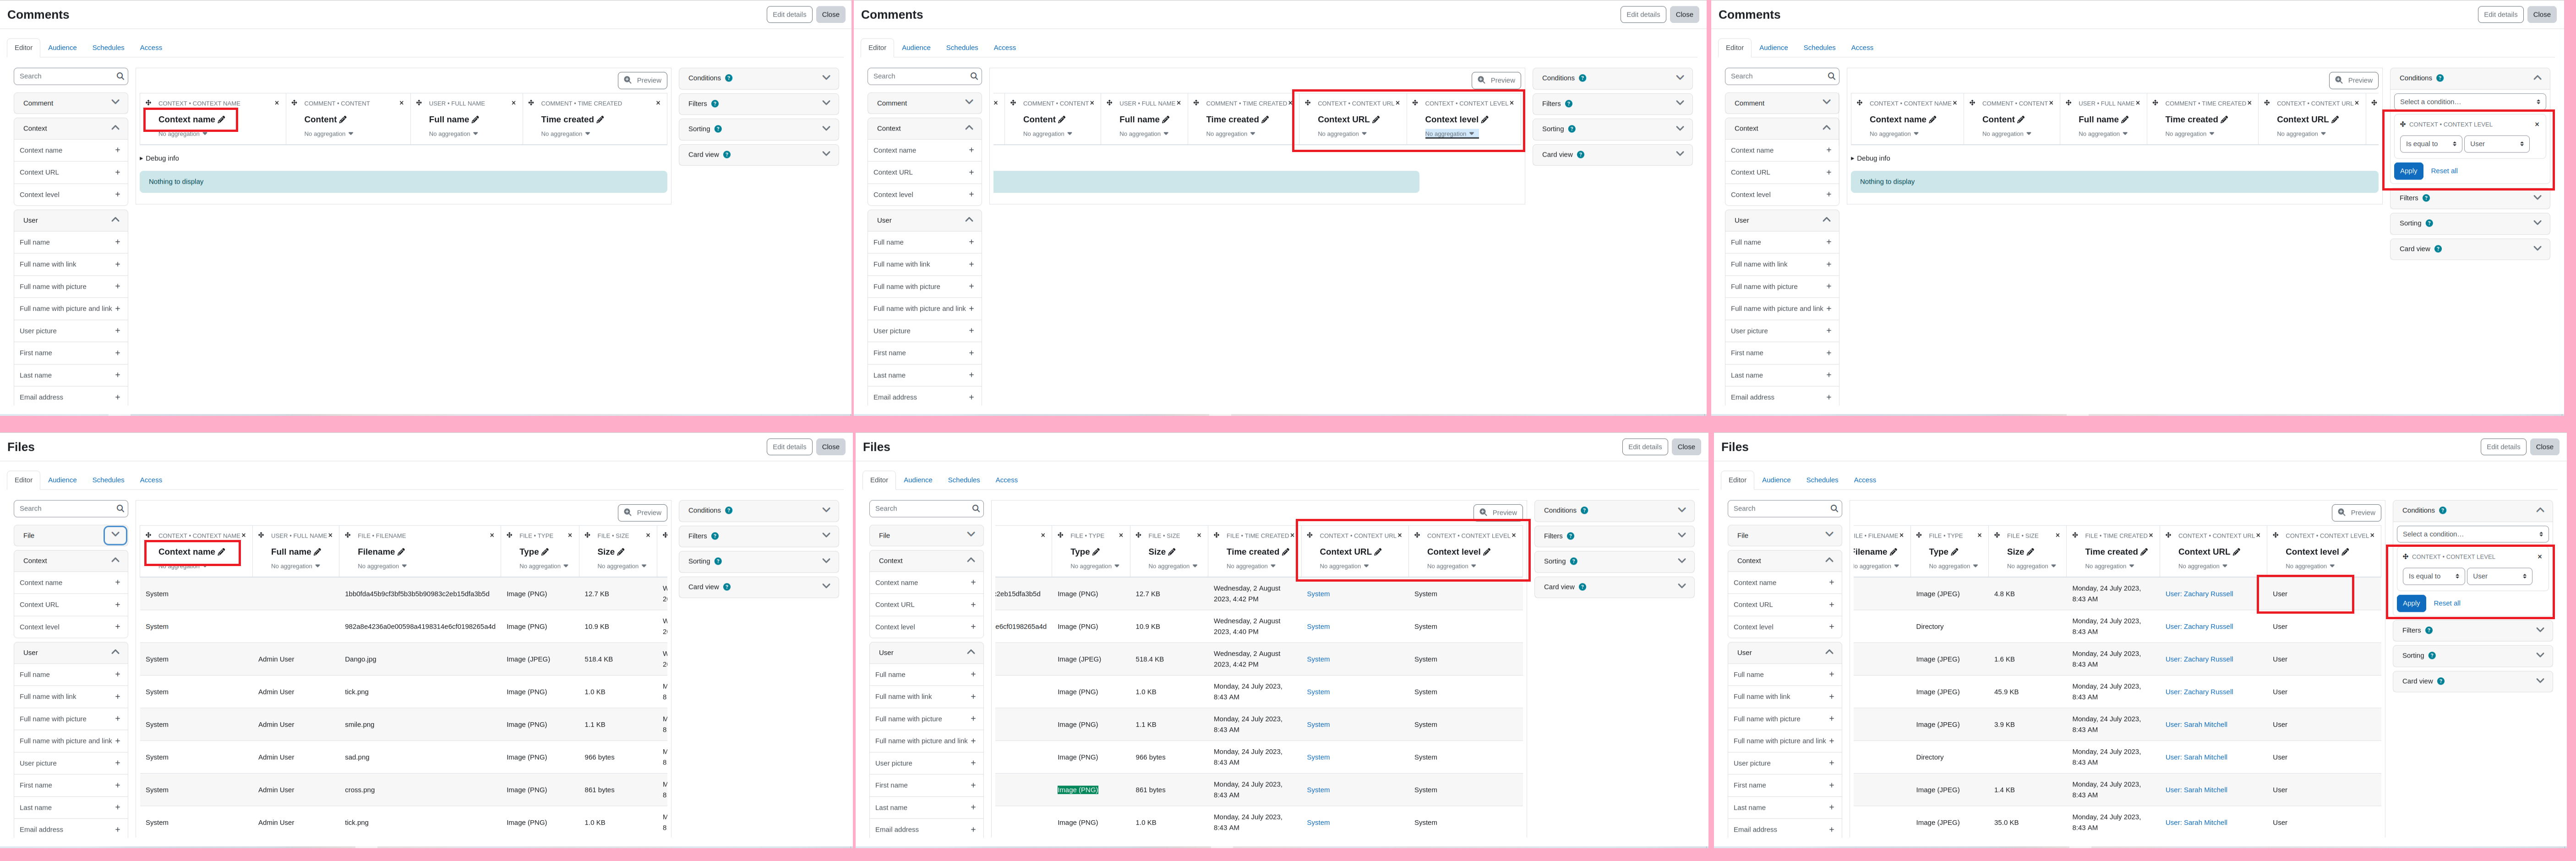Open Filename aggregation dropdown, bottom-left Files panel
This screenshot has height=861, width=2576.
tap(382, 566)
